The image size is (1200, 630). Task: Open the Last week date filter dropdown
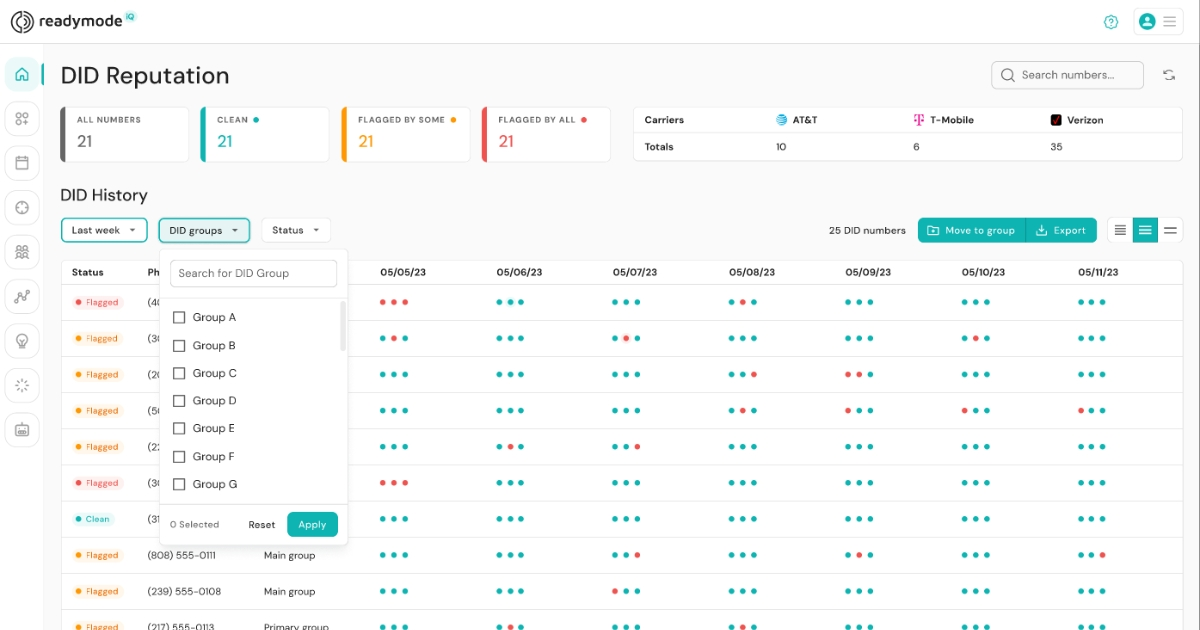103,230
